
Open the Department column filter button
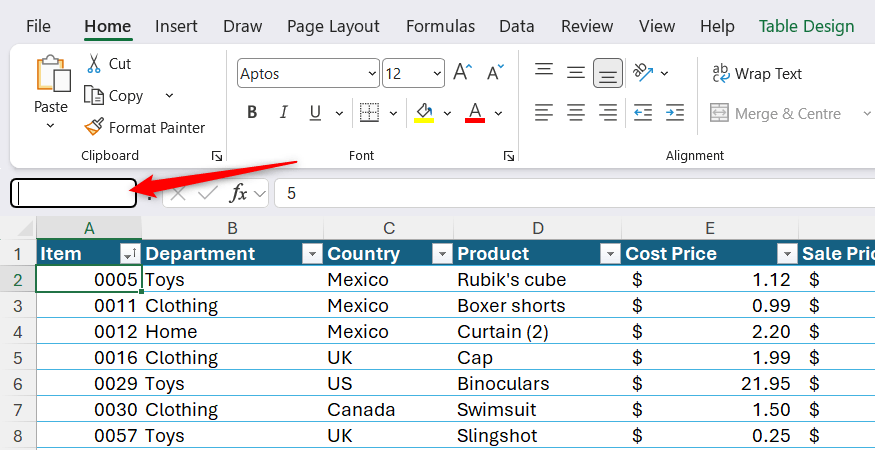click(x=312, y=254)
